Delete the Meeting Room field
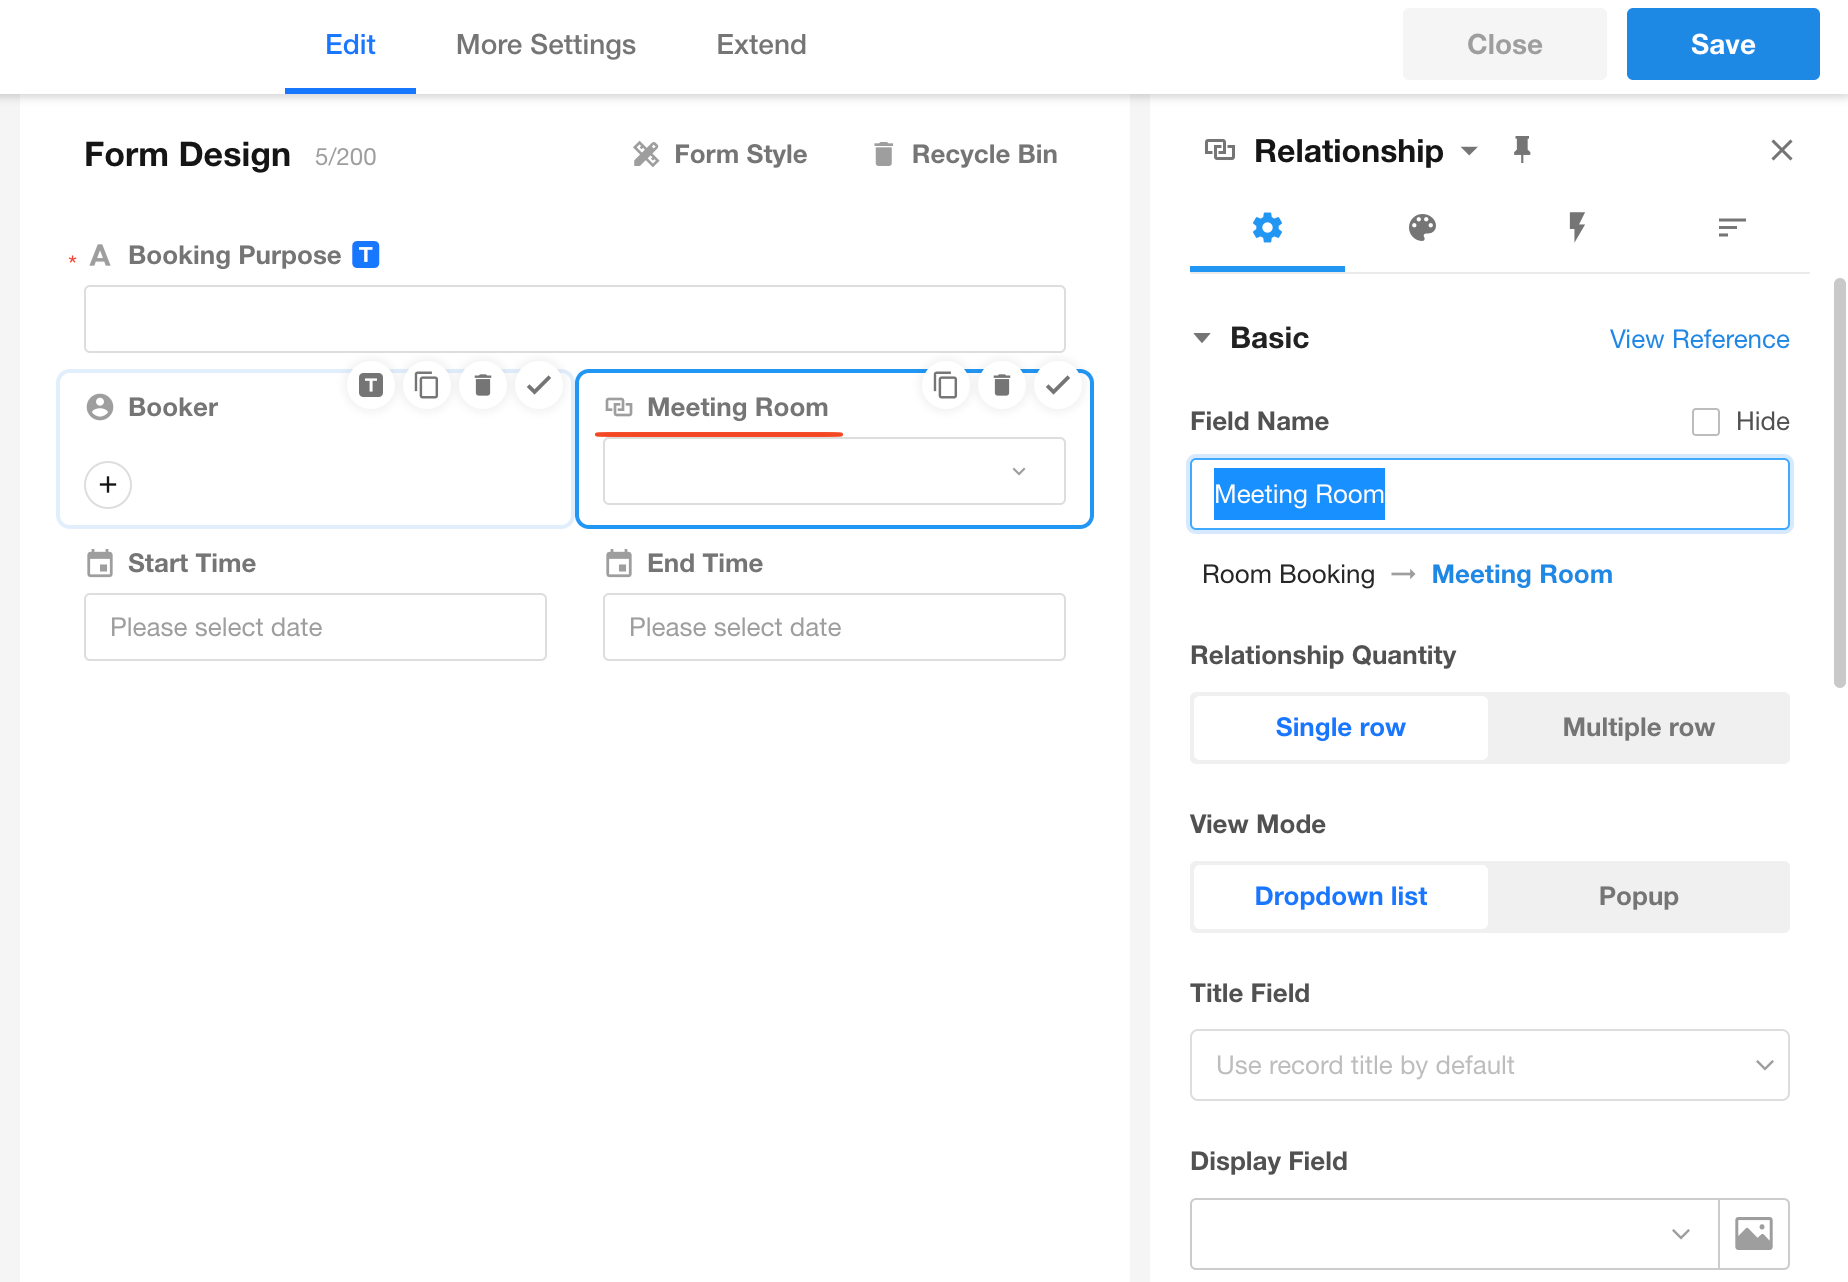 click(x=1002, y=385)
